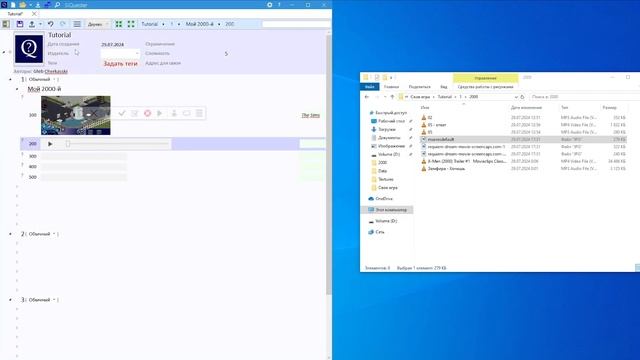Collapse round 1 with its triangle
The height and width of the screenshot is (360, 640).
pos(10,80)
